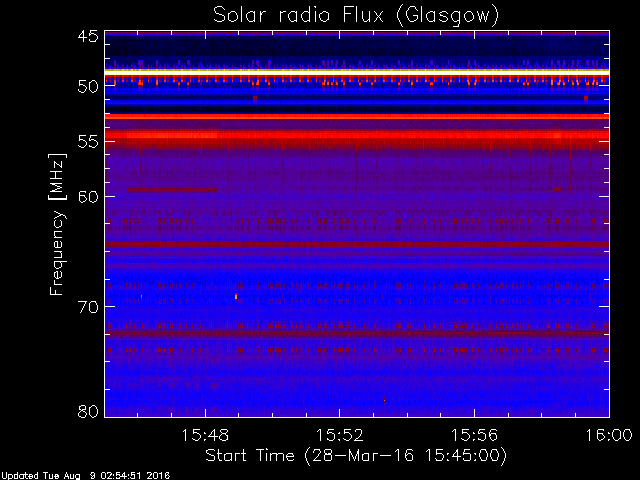The width and height of the screenshot is (640, 480).
Task: Click the 80 frequency tick label
Action: (x=88, y=411)
